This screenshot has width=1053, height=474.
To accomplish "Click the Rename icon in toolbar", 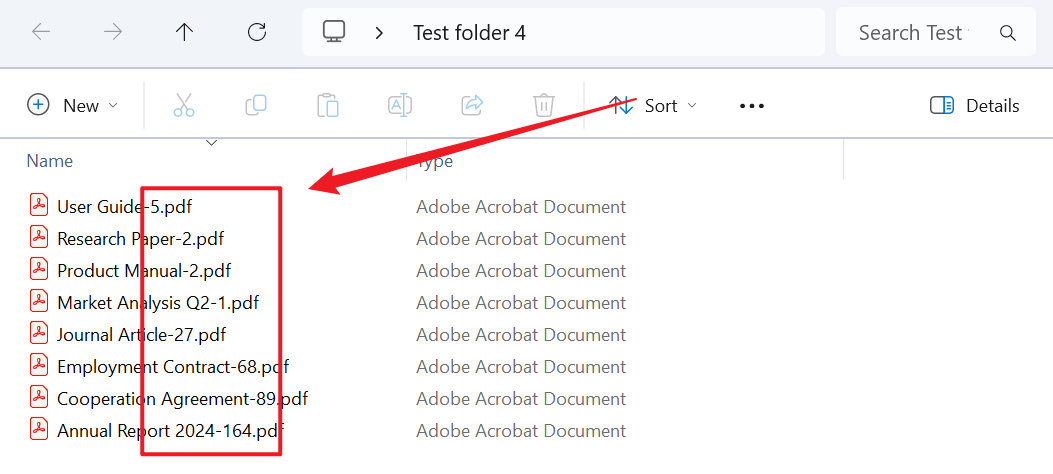I will 400,105.
